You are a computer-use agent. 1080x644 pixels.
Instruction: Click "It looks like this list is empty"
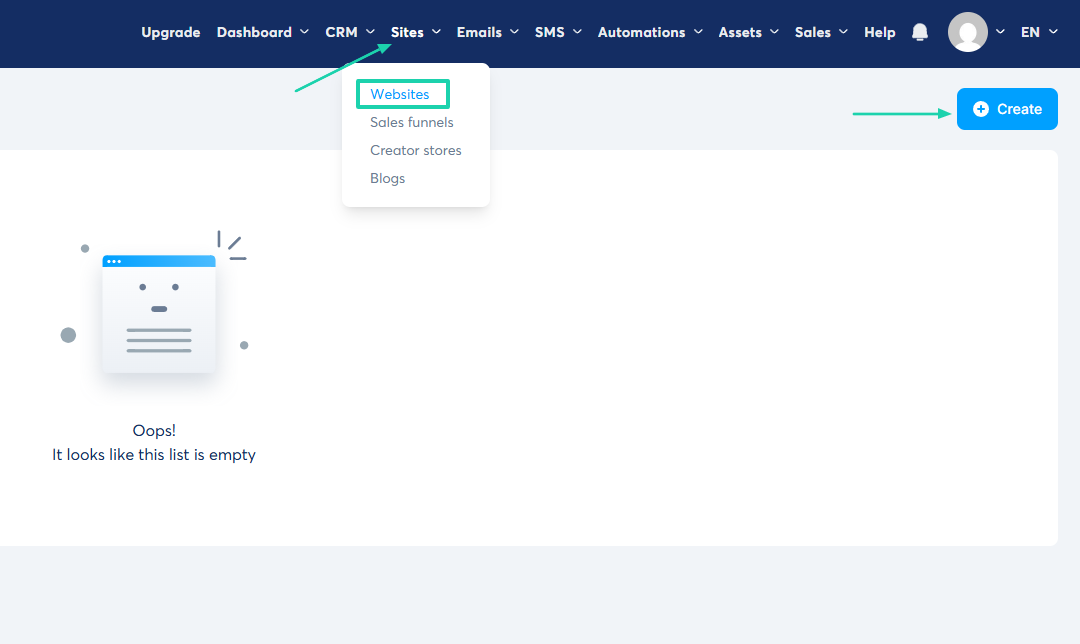(x=154, y=455)
